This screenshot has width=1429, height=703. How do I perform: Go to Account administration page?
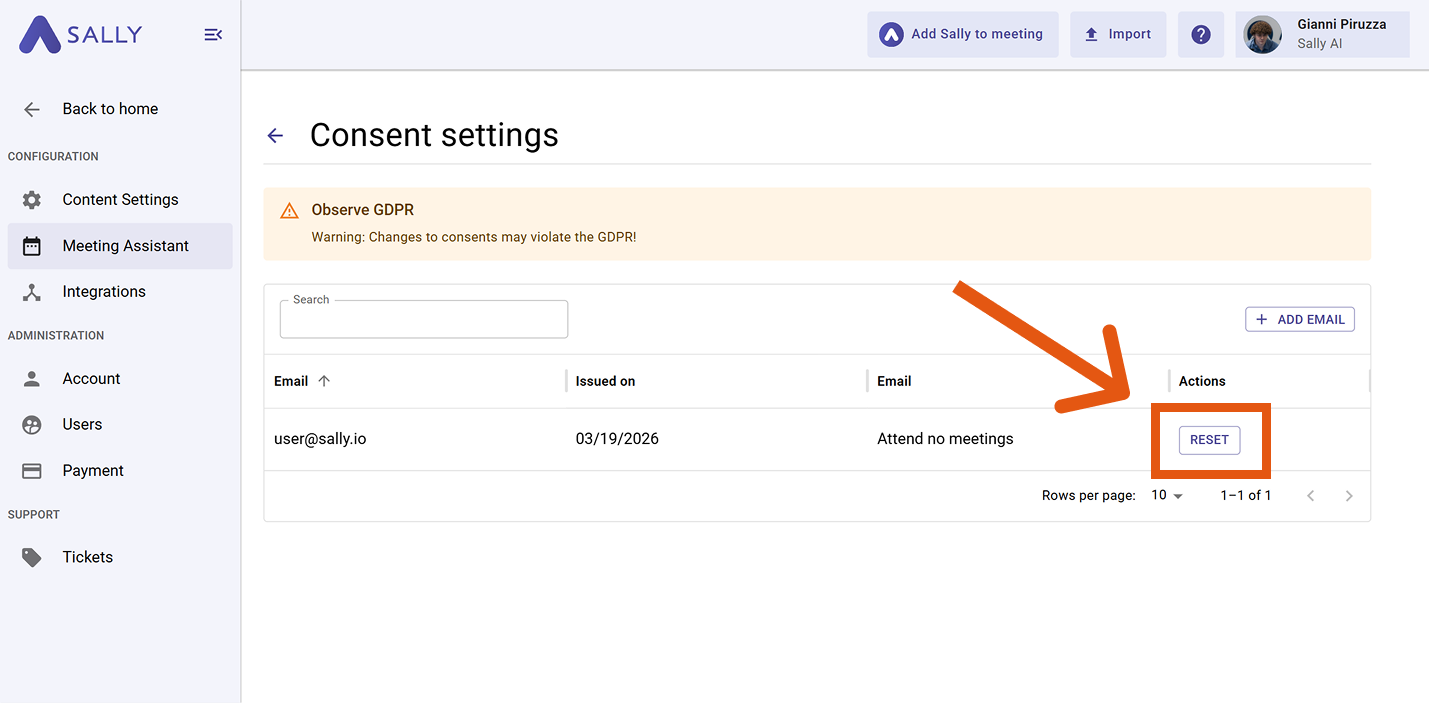click(x=91, y=379)
